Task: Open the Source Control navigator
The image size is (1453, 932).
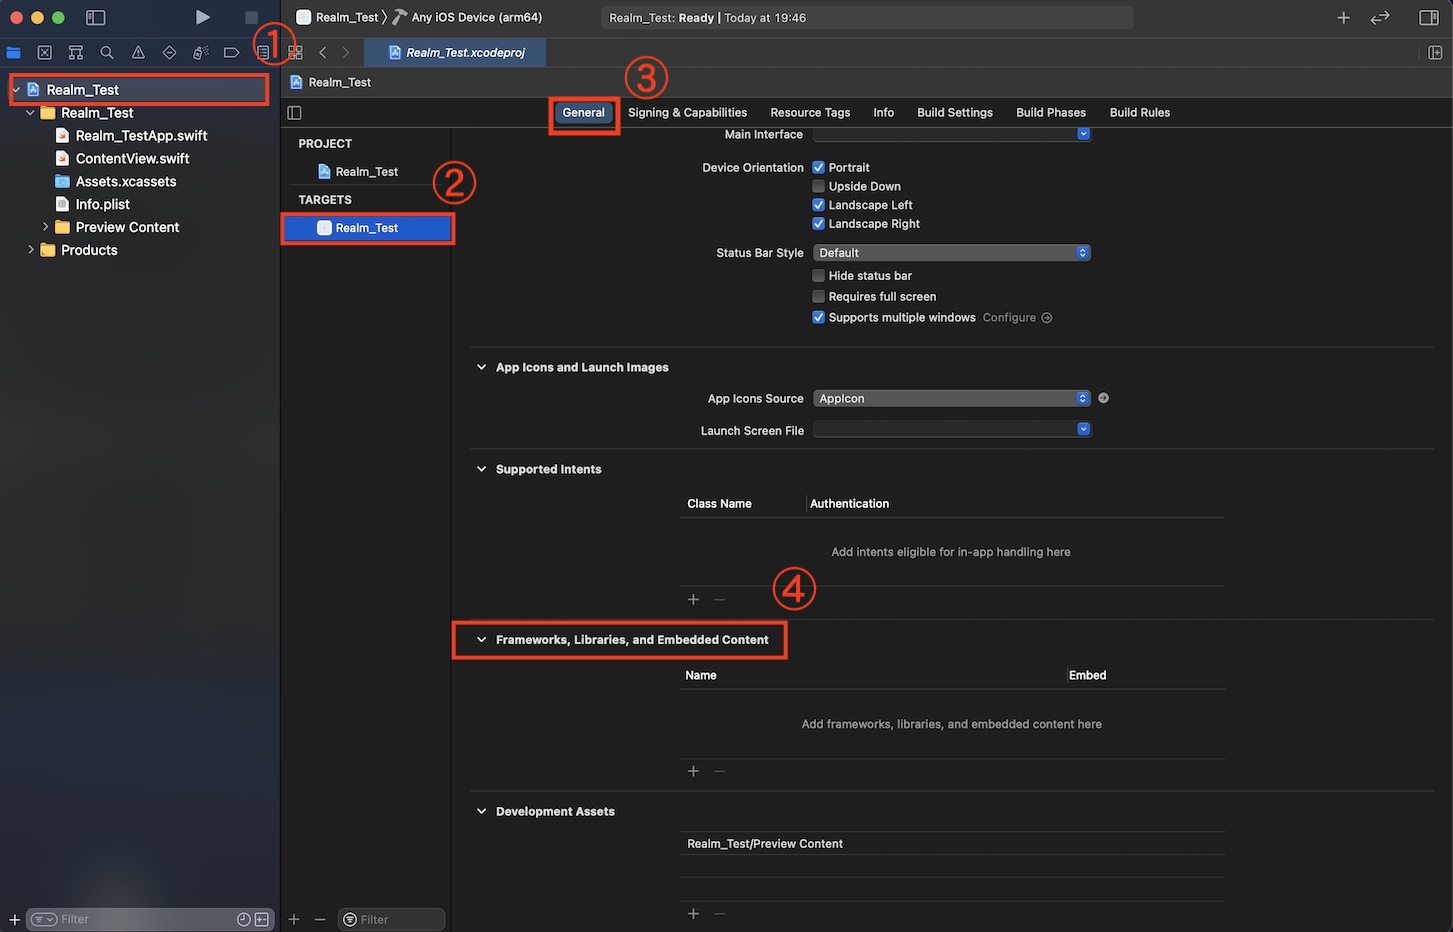Action: coord(44,52)
